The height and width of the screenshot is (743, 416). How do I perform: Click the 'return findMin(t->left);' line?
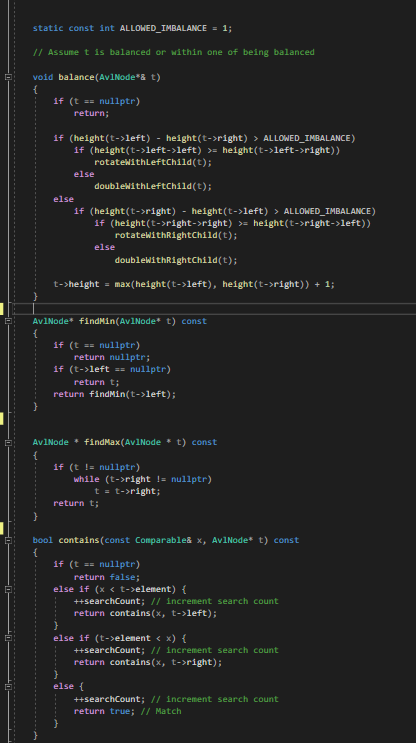(x=115, y=394)
